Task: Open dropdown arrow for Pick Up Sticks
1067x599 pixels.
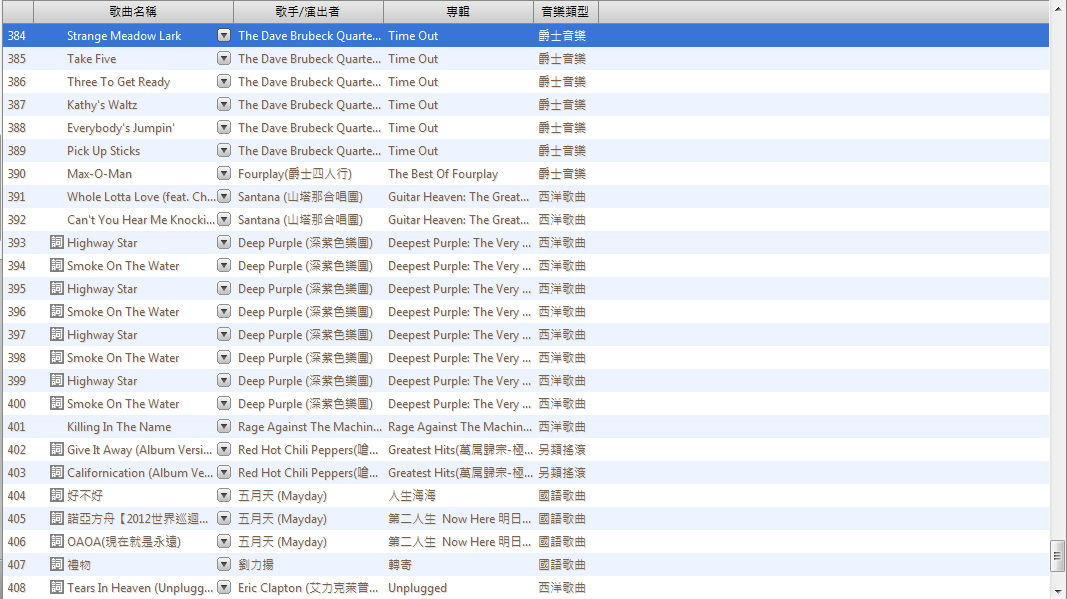Action: tap(224, 150)
